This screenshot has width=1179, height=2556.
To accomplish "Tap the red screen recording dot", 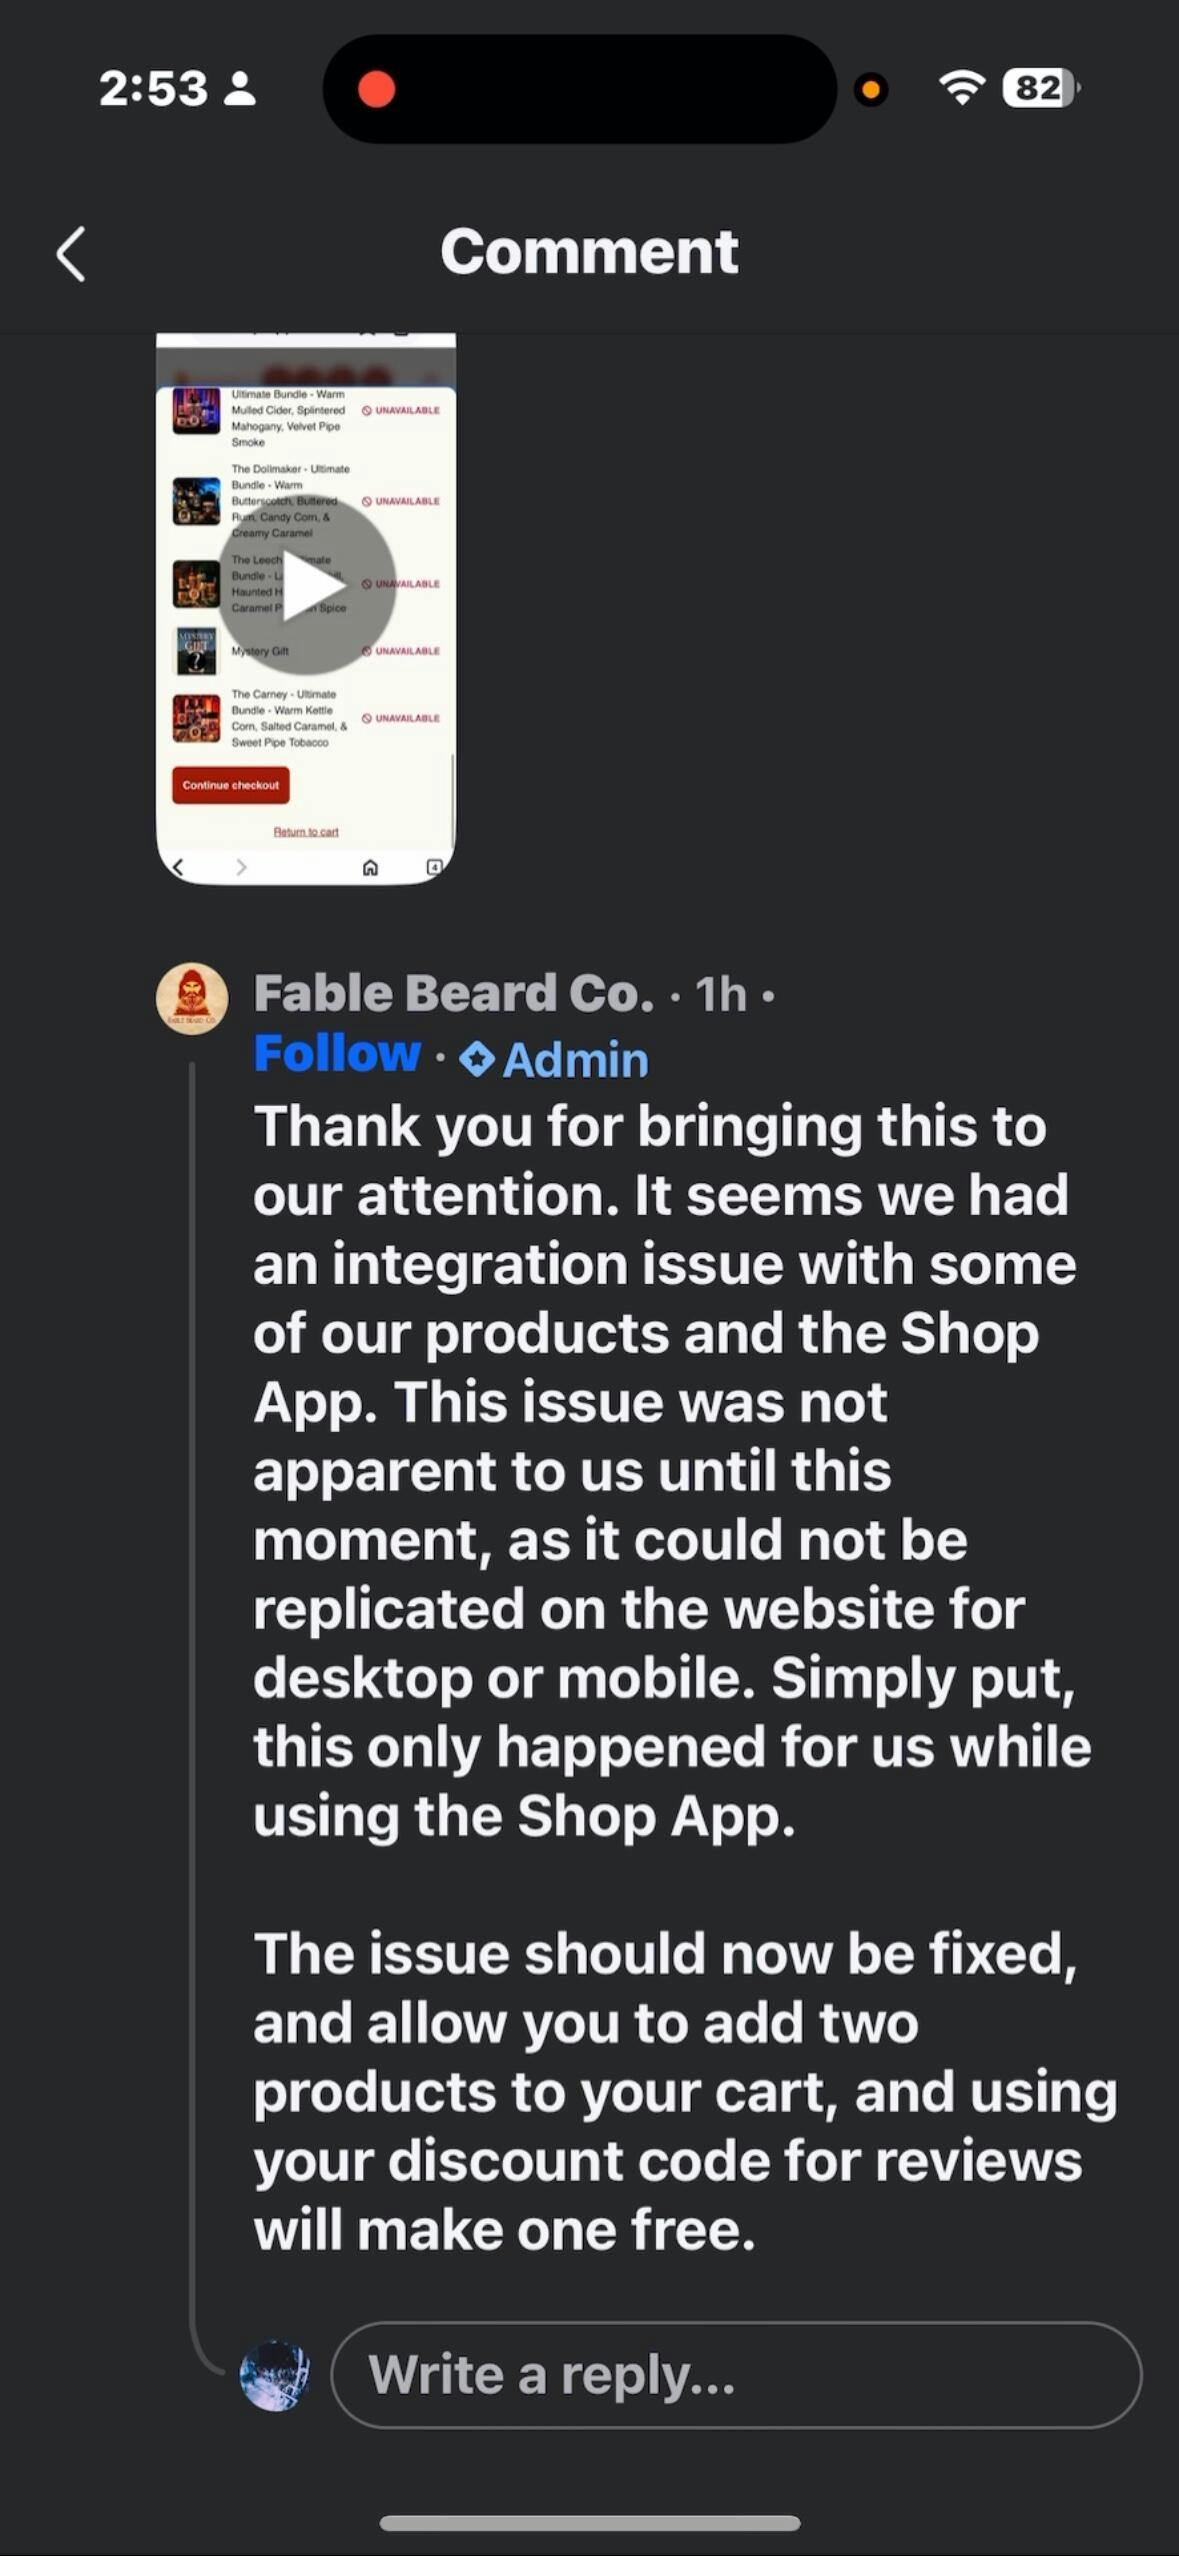I will pyautogui.click(x=377, y=89).
